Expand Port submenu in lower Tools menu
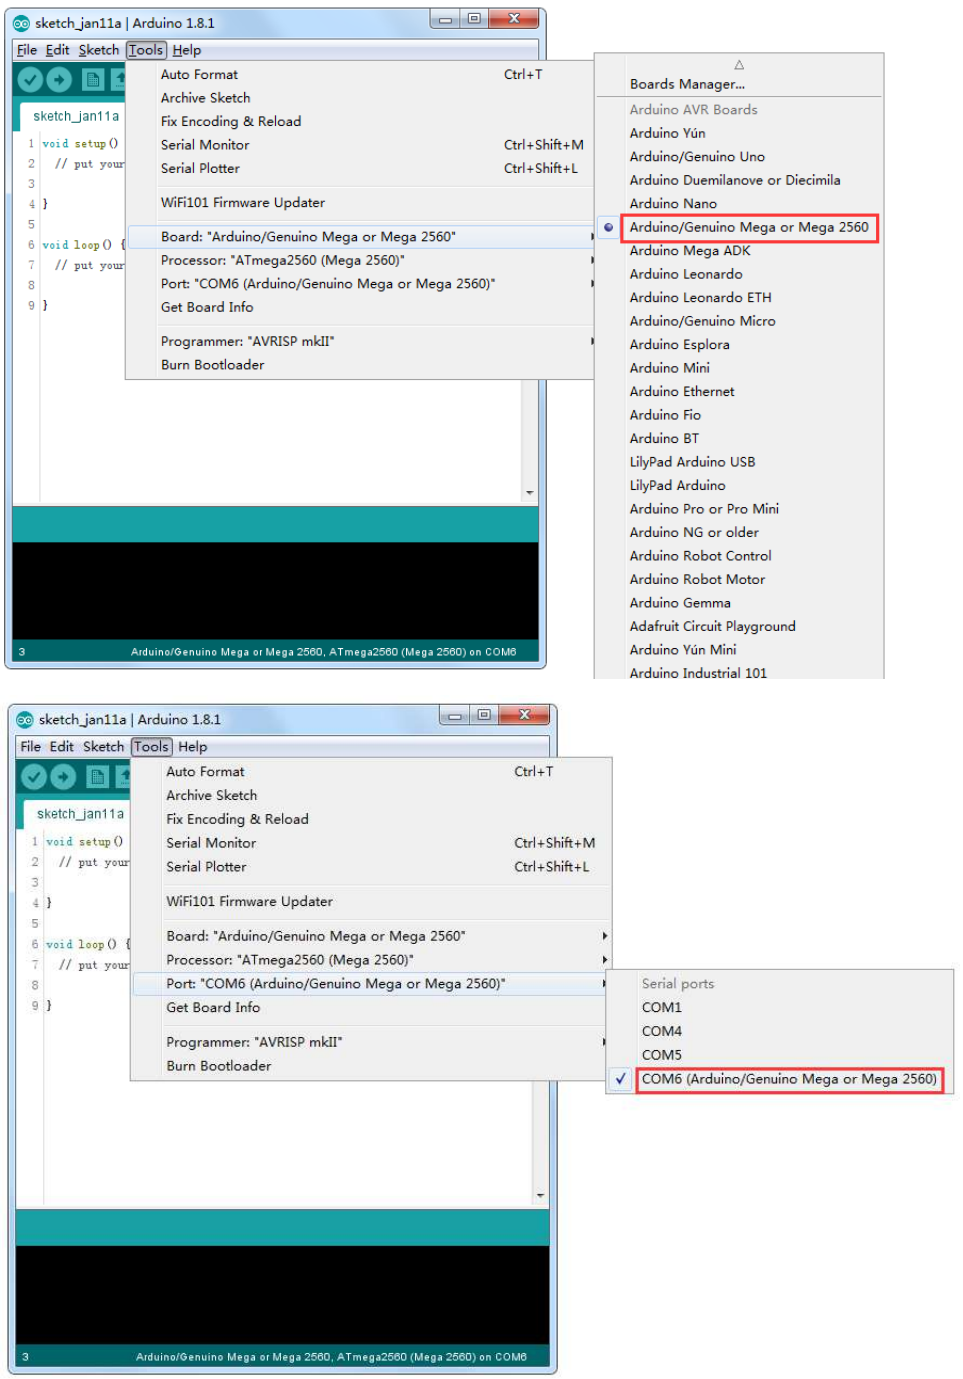Image resolution: width=963 pixels, height=1379 pixels. (x=371, y=984)
